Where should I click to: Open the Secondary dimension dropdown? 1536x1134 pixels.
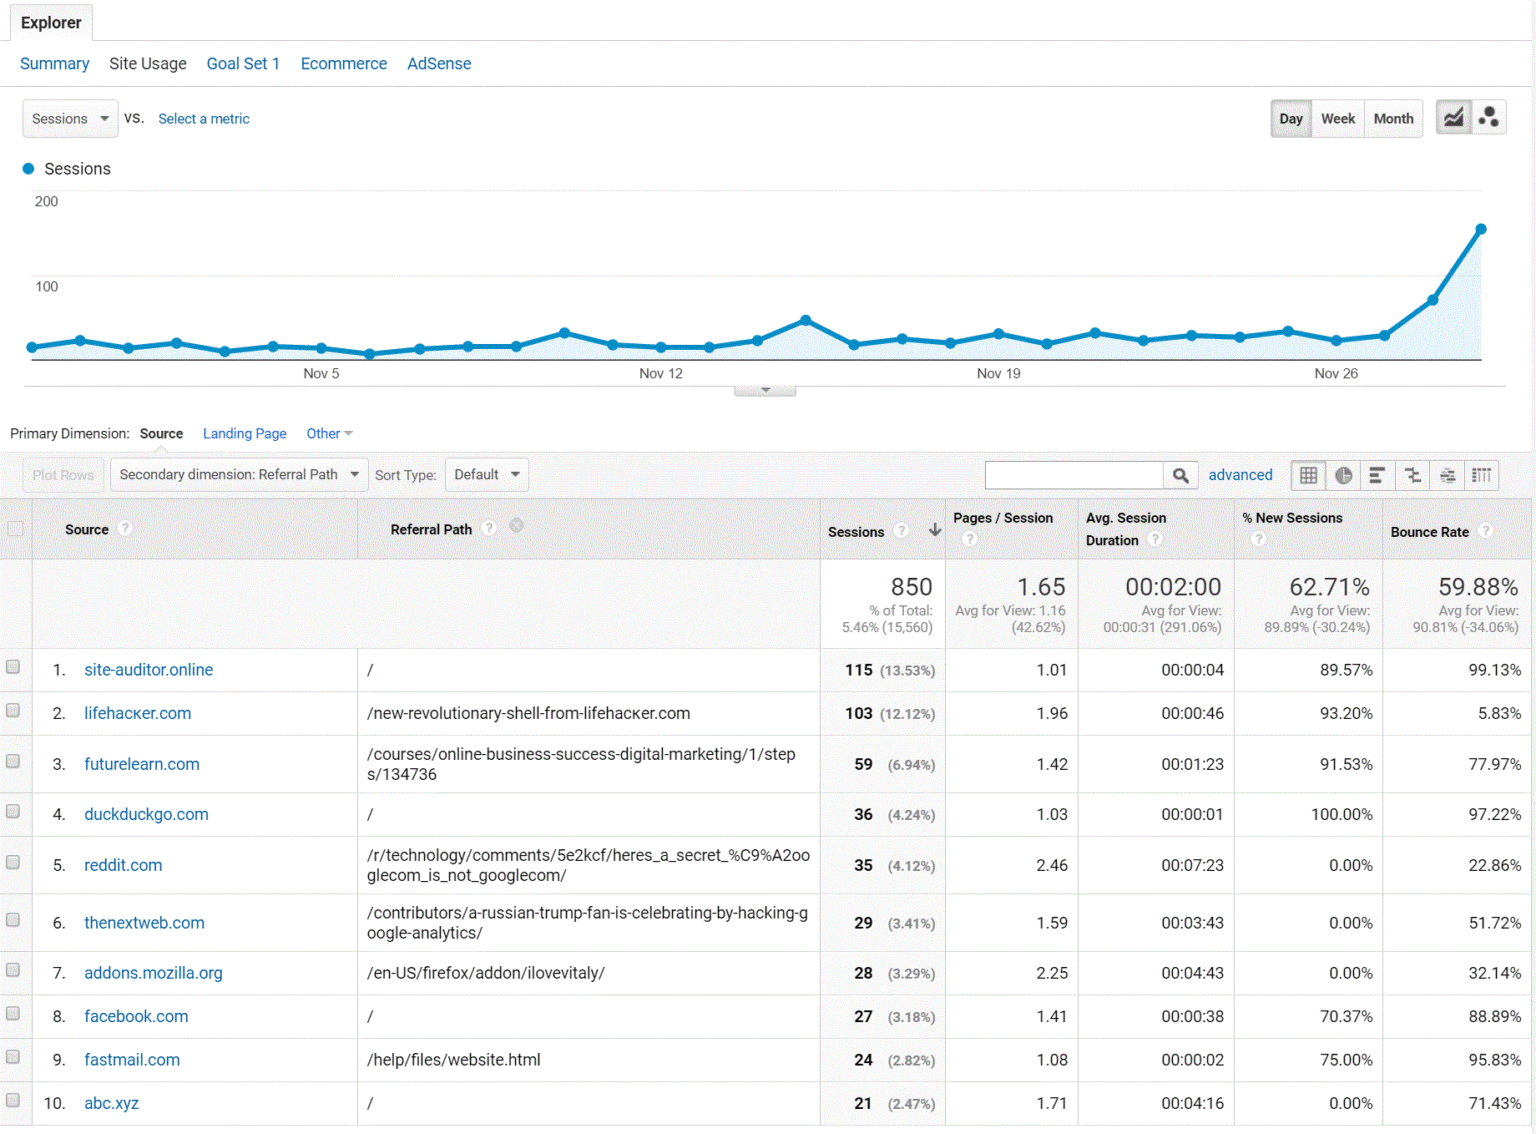238,474
